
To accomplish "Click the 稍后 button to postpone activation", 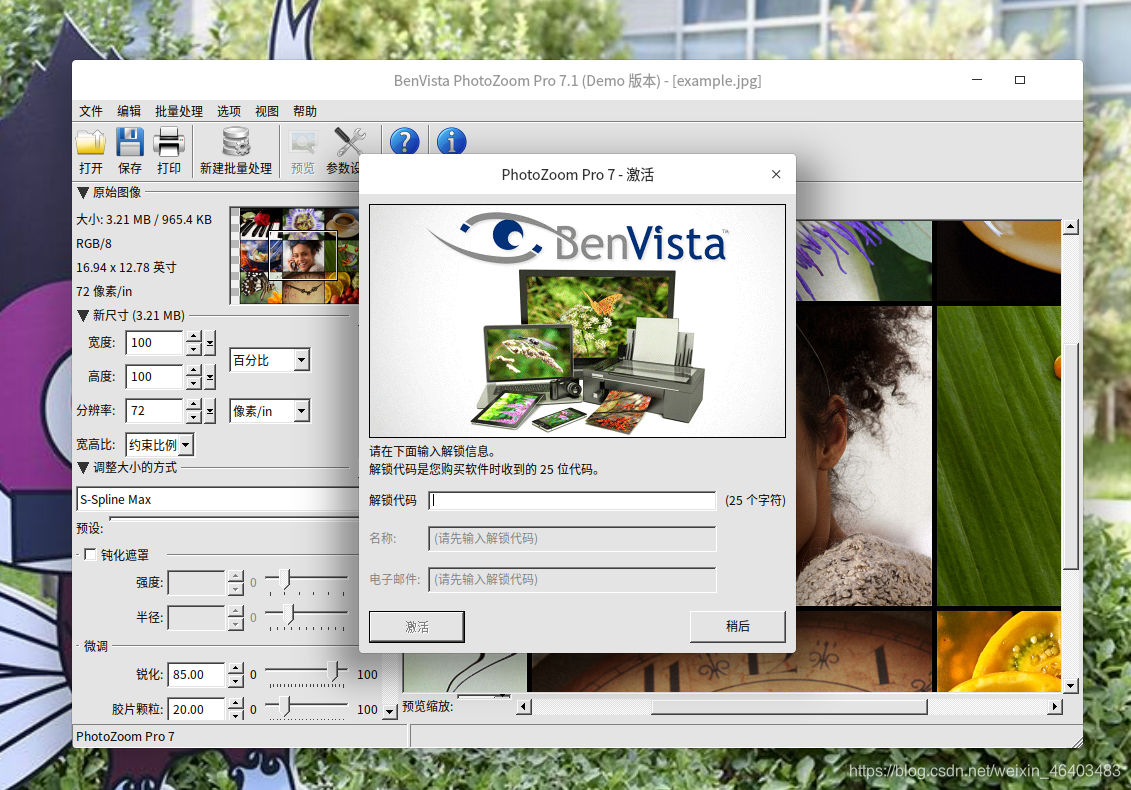I will tap(737, 626).
